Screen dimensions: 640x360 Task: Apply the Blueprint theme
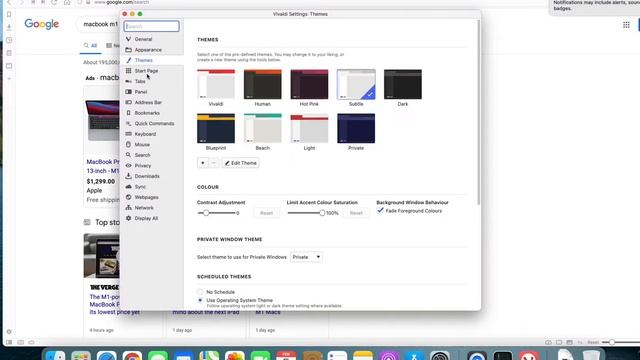[x=216, y=128]
